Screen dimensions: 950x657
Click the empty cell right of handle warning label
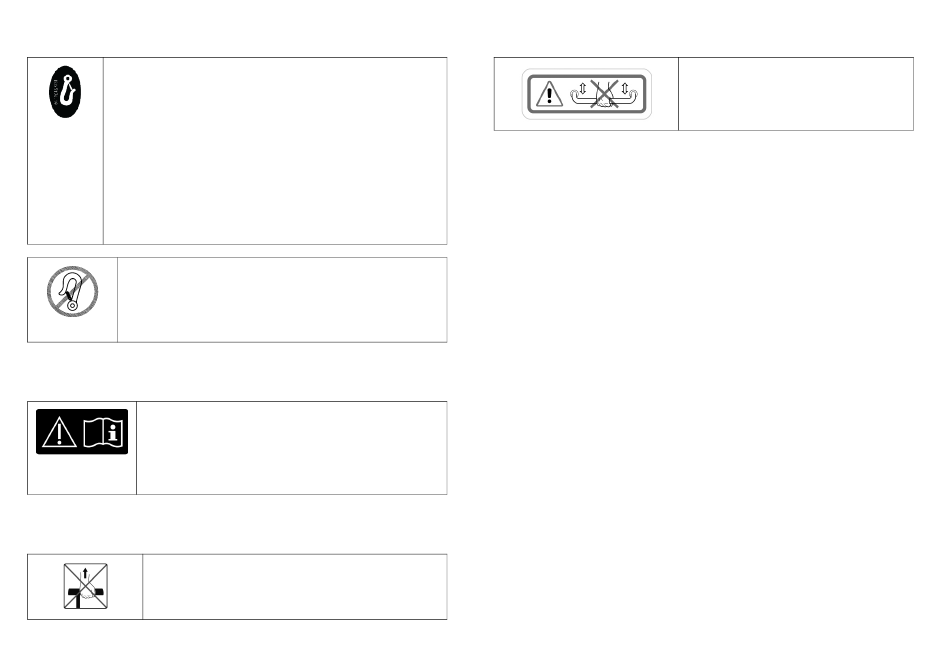tap(796, 94)
